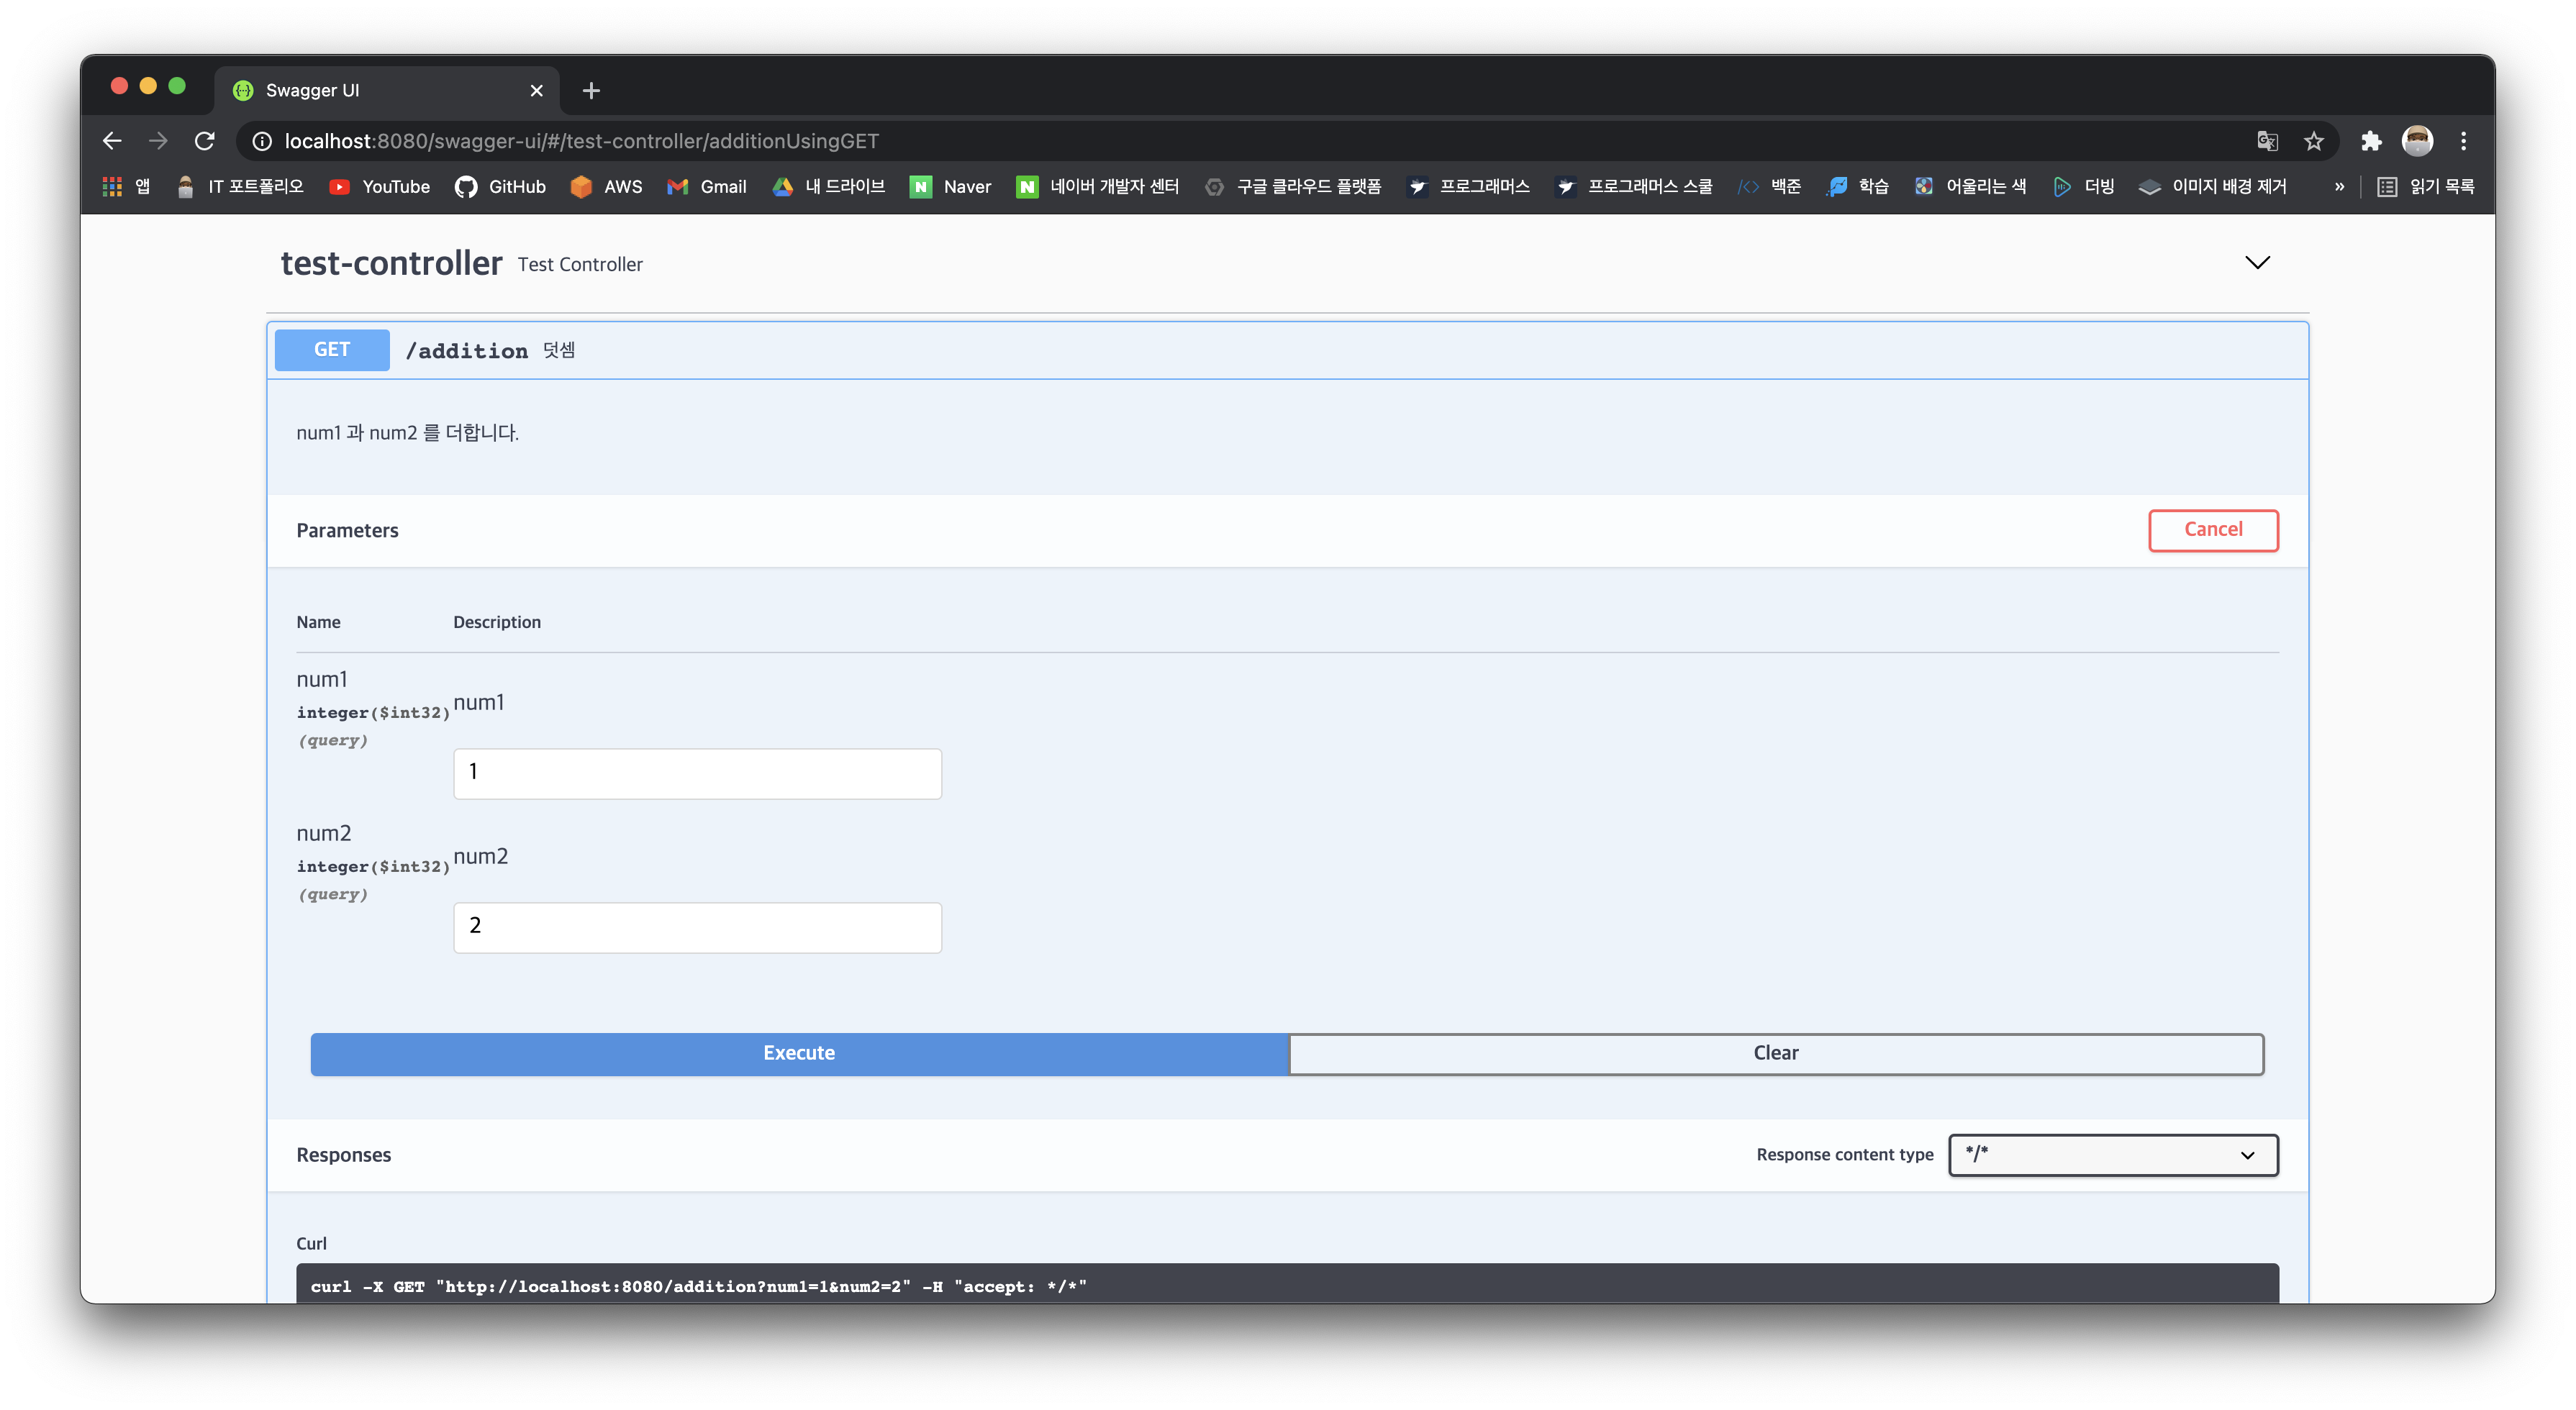Bookmark page with the star icon
This screenshot has width=2576, height=1410.
[x=2313, y=141]
